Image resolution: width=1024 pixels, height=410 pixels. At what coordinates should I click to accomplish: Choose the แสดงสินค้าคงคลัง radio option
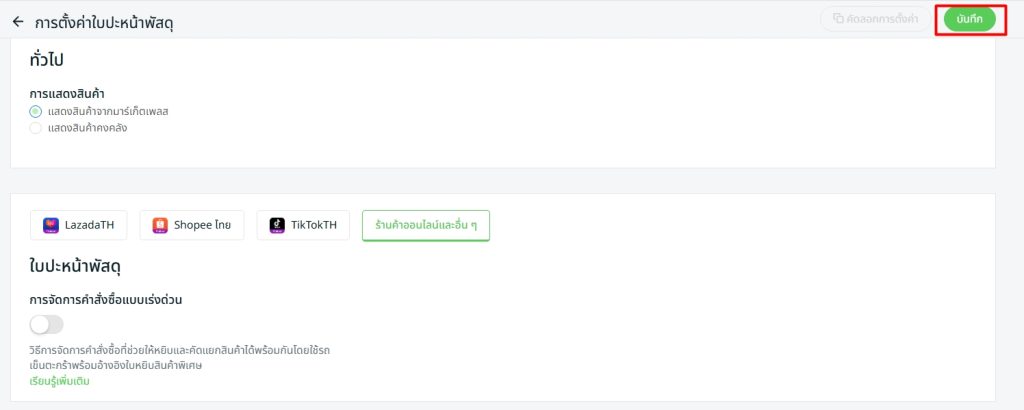coord(36,127)
